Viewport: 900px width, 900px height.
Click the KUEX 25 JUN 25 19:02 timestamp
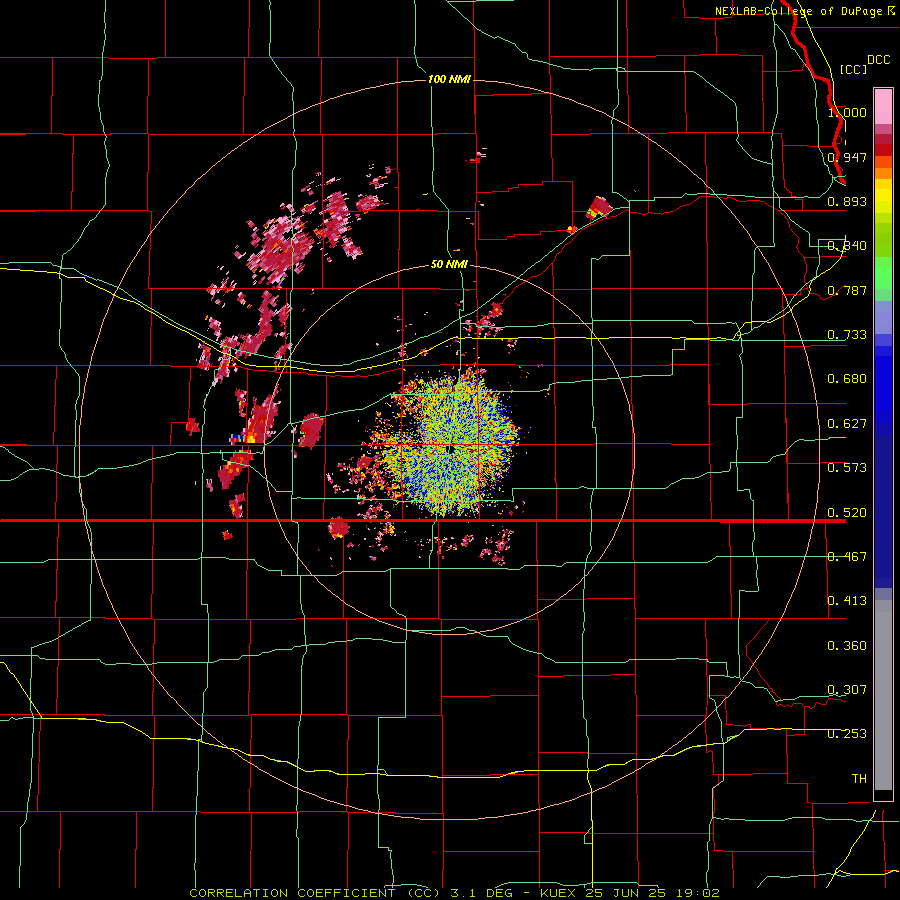[x=630, y=893]
